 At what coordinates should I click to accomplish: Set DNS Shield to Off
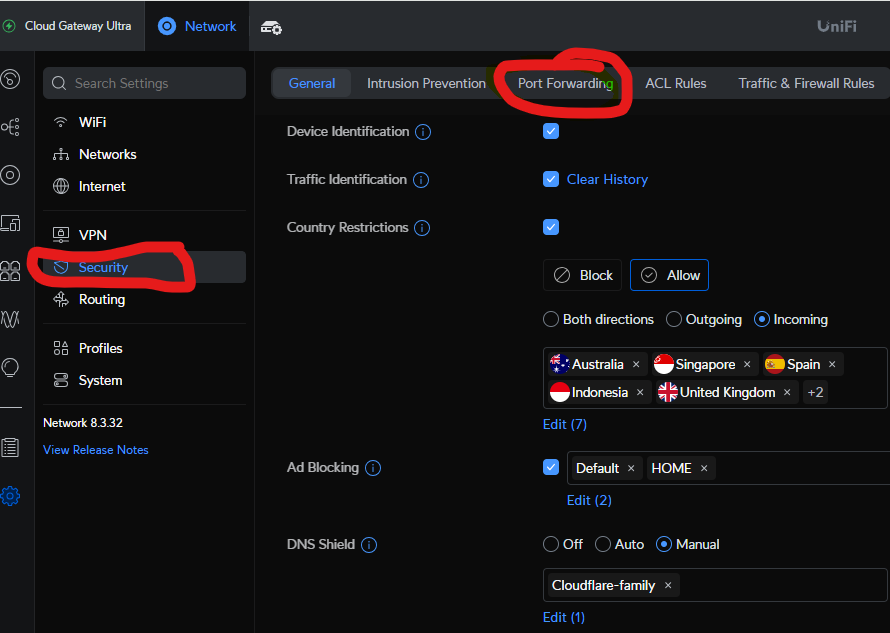click(551, 544)
